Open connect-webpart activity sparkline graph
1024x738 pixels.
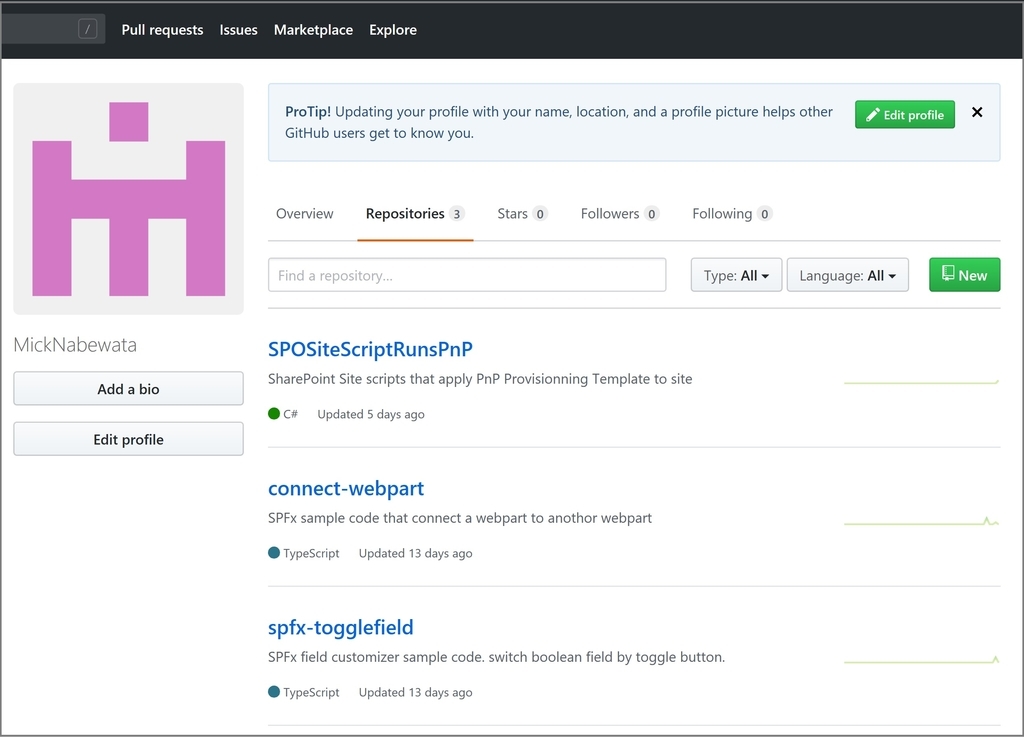tap(921, 522)
